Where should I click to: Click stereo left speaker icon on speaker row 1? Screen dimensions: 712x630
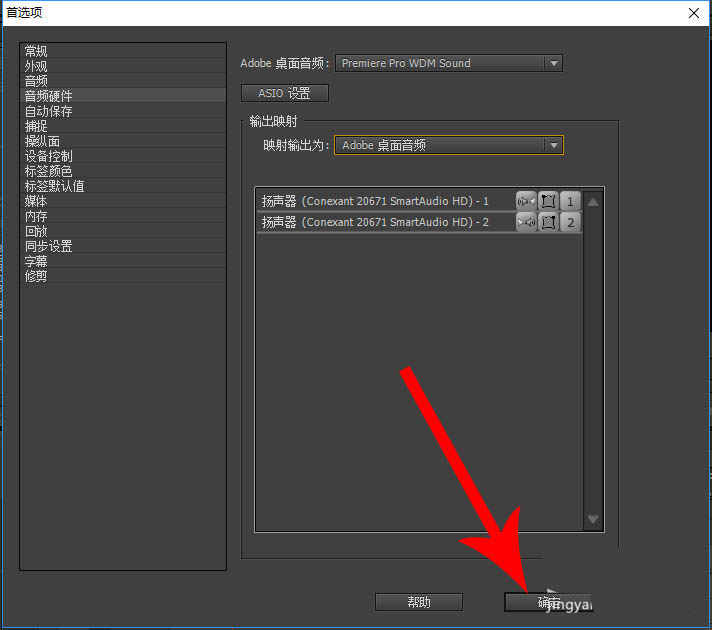[x=526, y=201]
